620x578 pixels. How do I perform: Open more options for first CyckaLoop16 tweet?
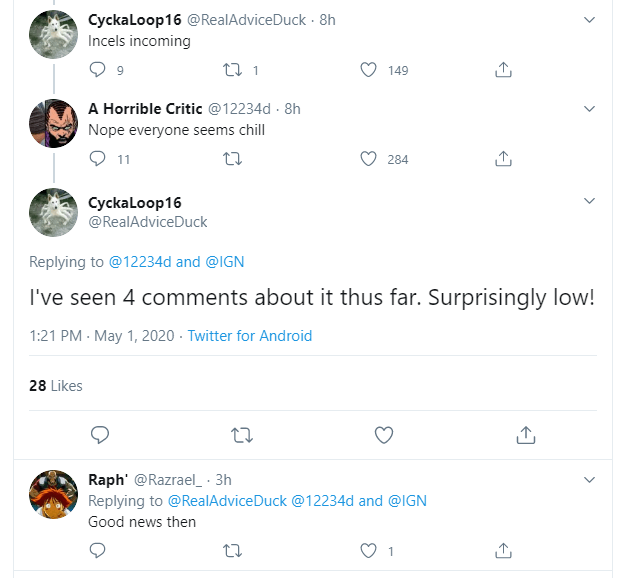[589, 20]
